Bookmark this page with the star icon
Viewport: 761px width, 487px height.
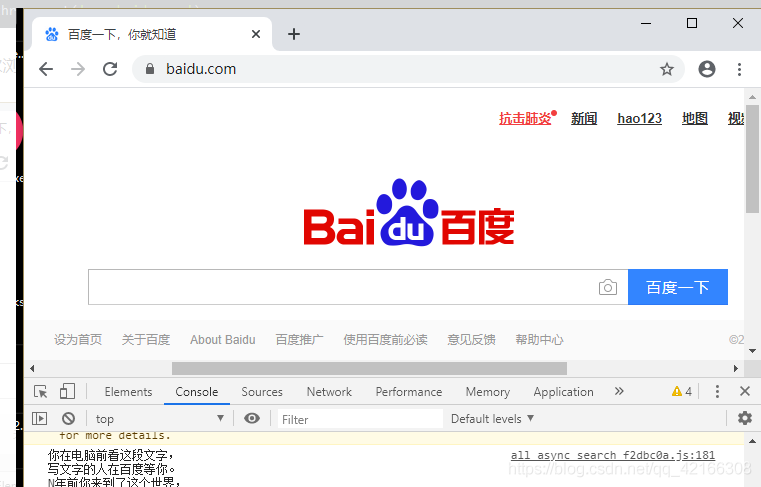[667, 69]
